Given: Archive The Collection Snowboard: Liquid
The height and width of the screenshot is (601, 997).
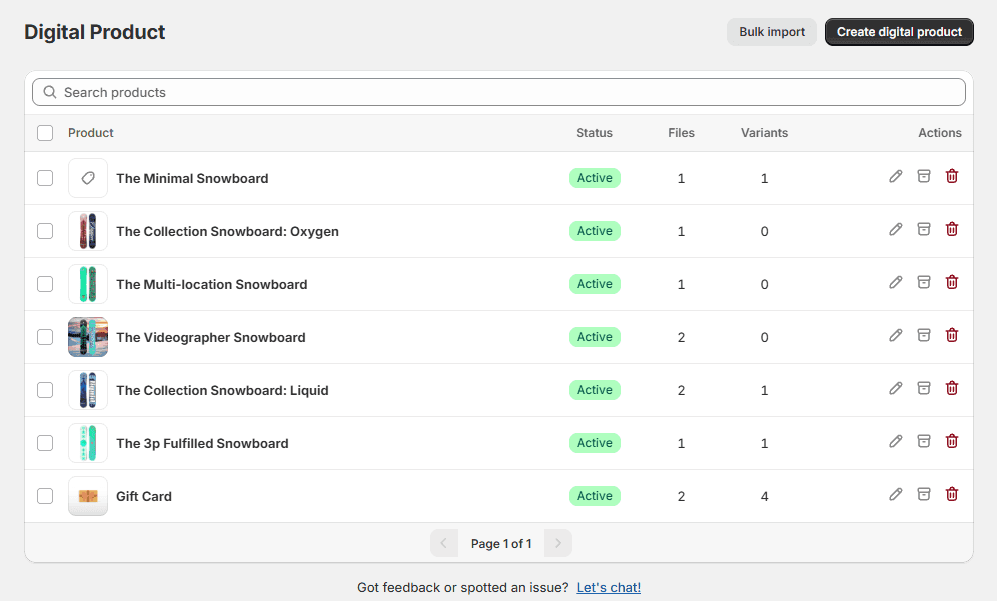Looking at the screenshot, I should [924, 388].
